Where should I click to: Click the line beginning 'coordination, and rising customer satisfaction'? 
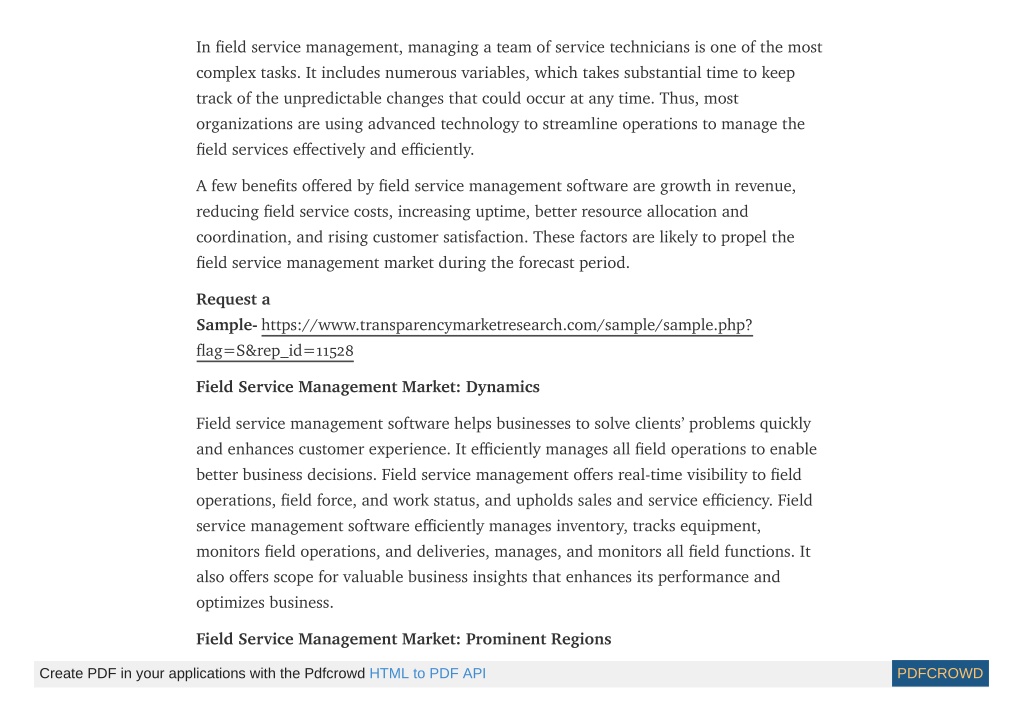pos(495,237)
